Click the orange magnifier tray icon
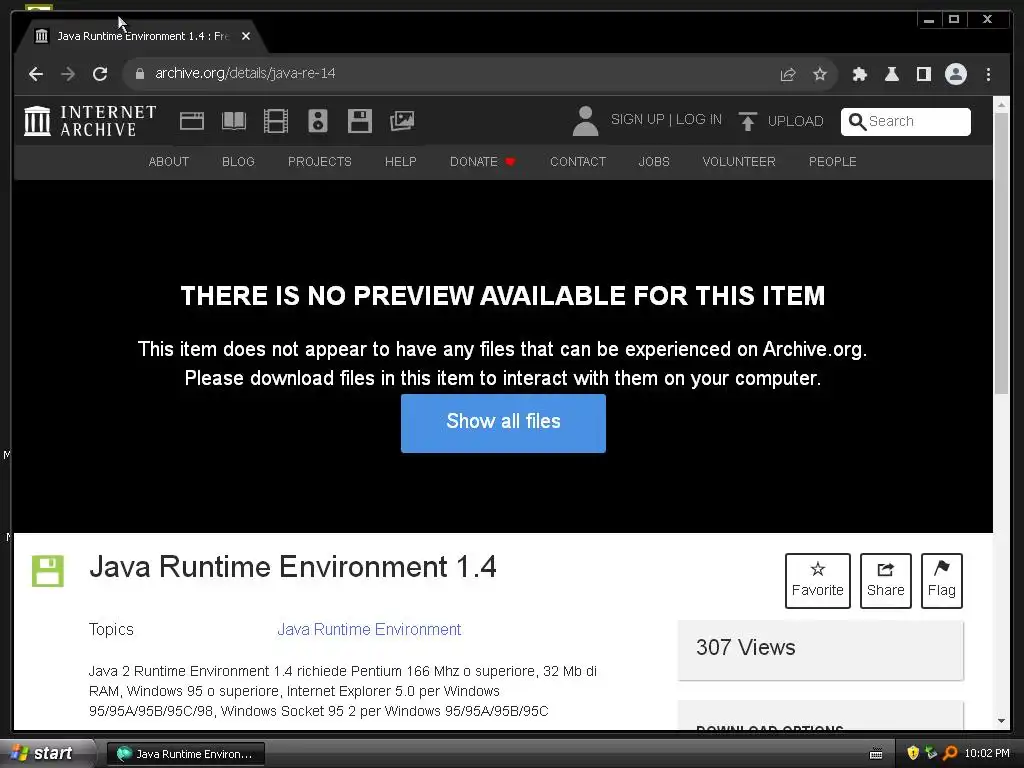 coord(950,753)
